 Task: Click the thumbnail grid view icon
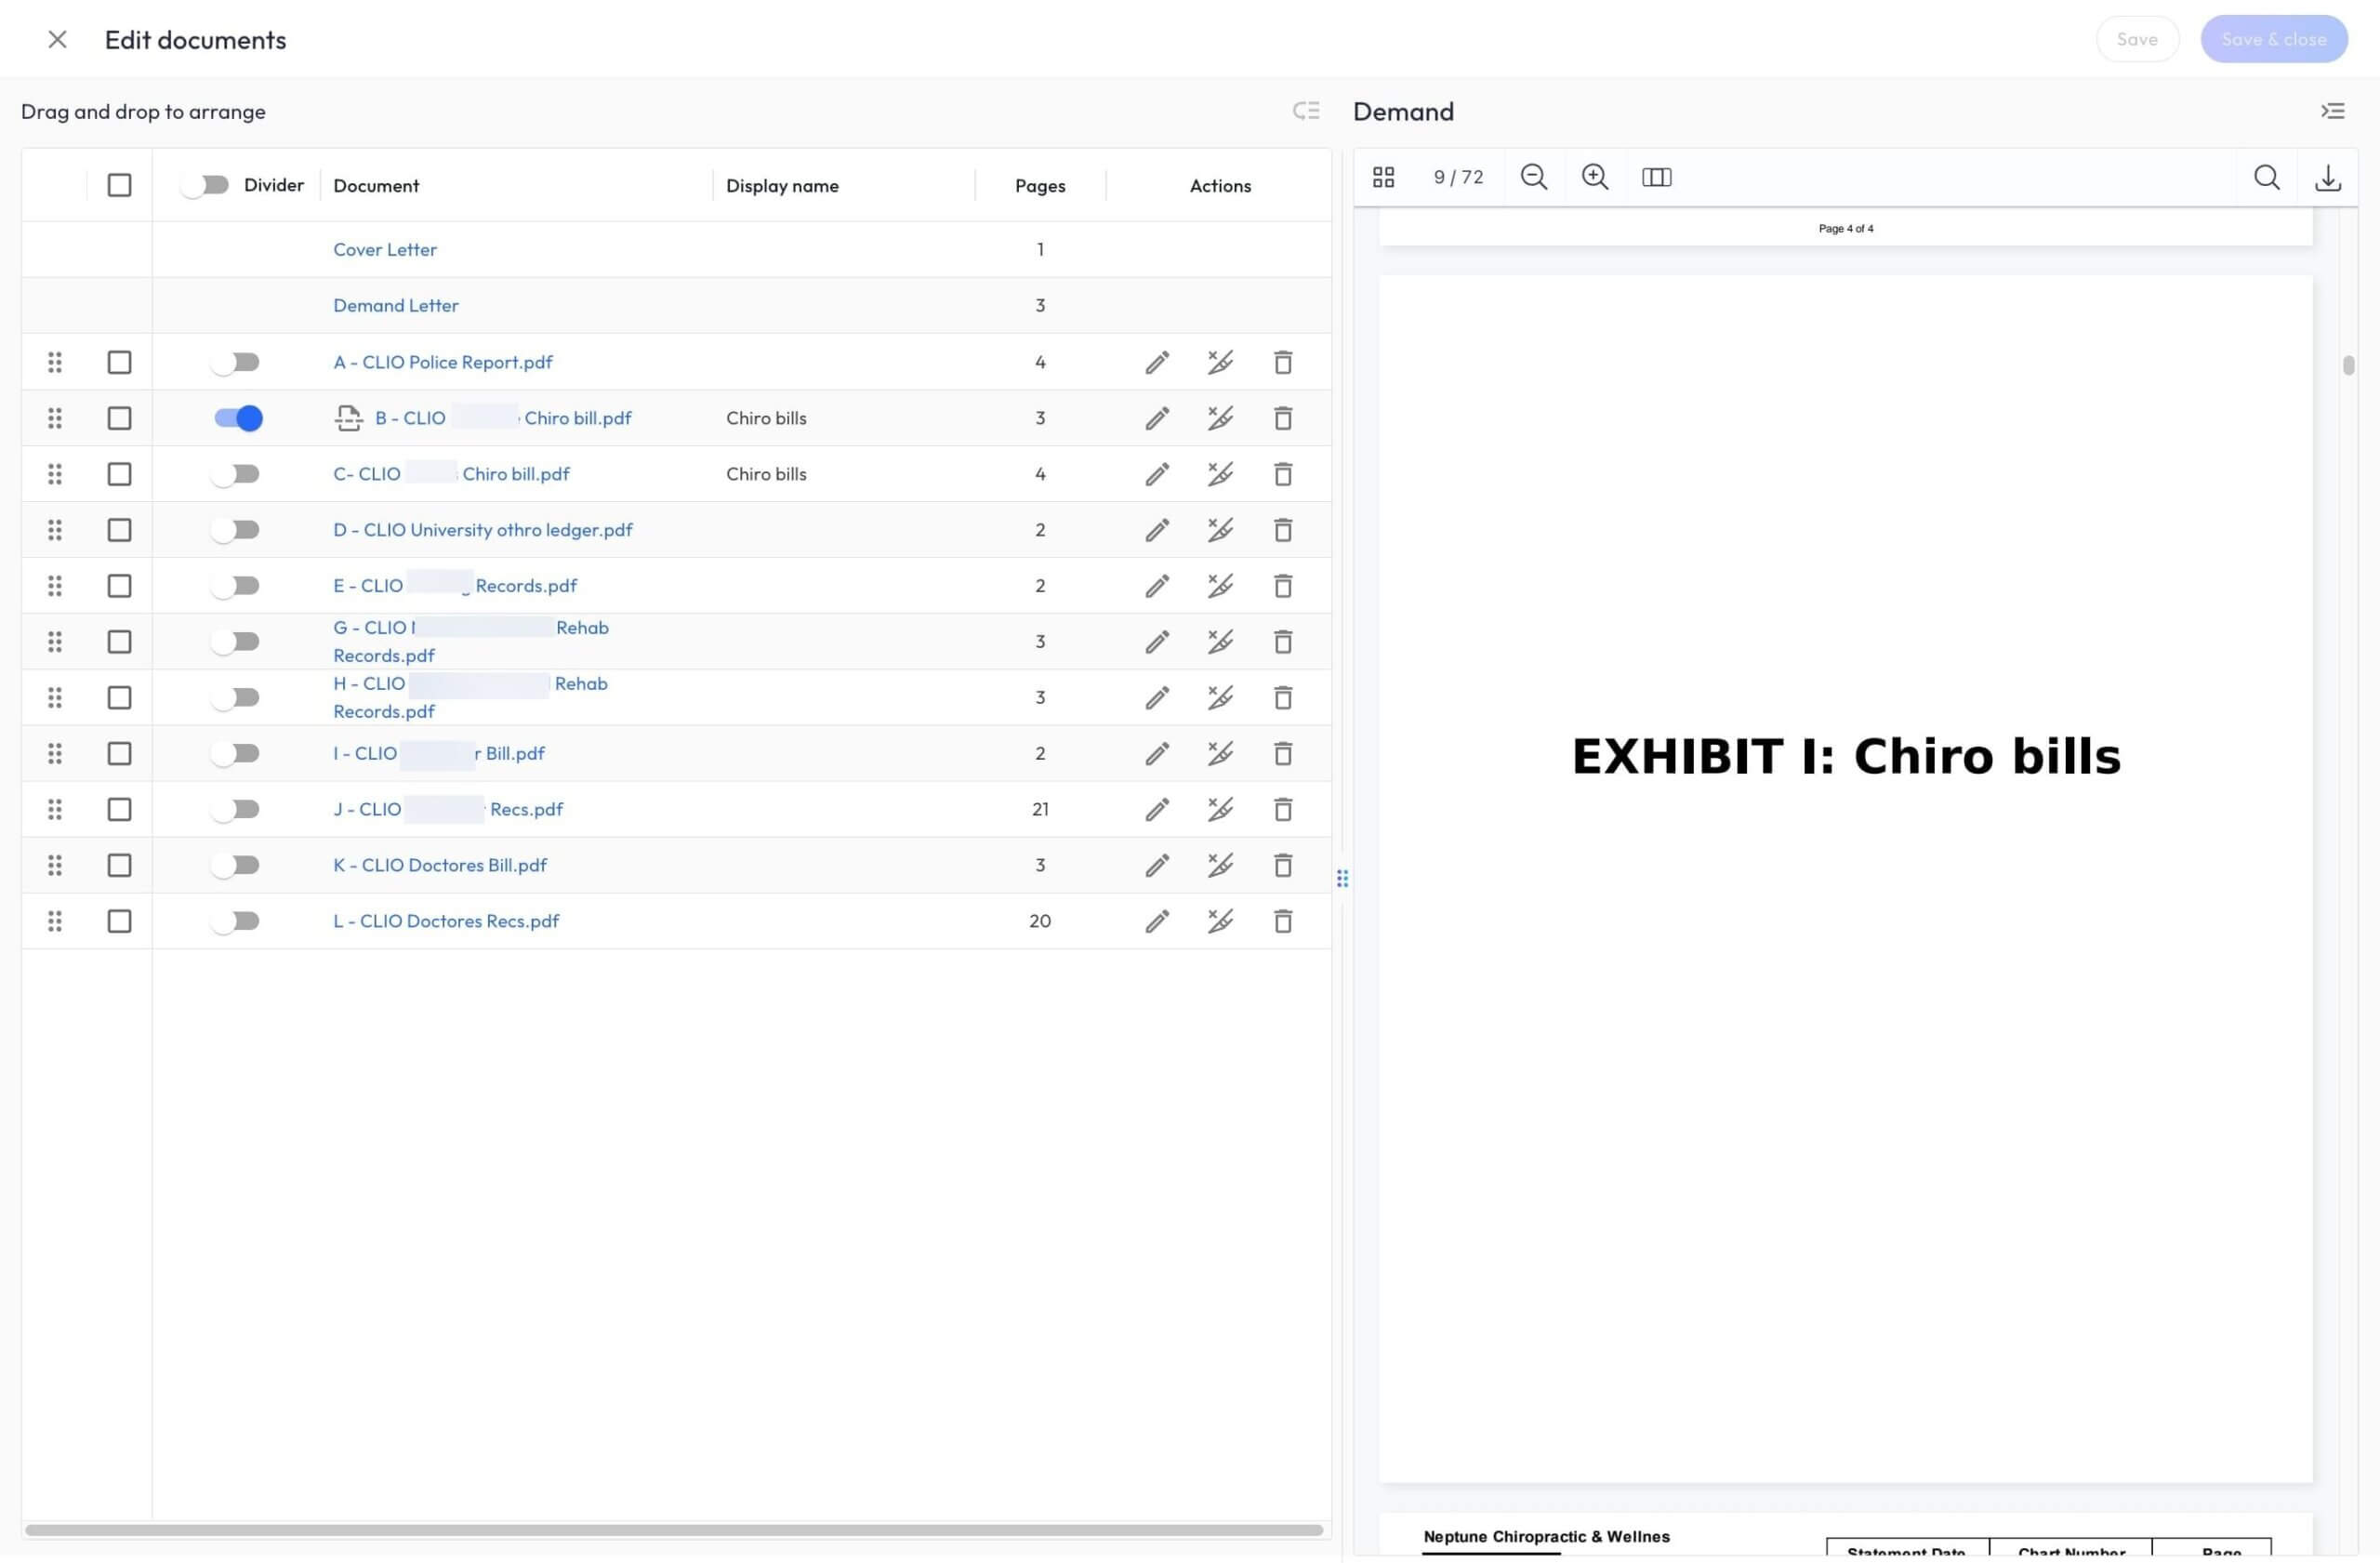(1383, 177)
